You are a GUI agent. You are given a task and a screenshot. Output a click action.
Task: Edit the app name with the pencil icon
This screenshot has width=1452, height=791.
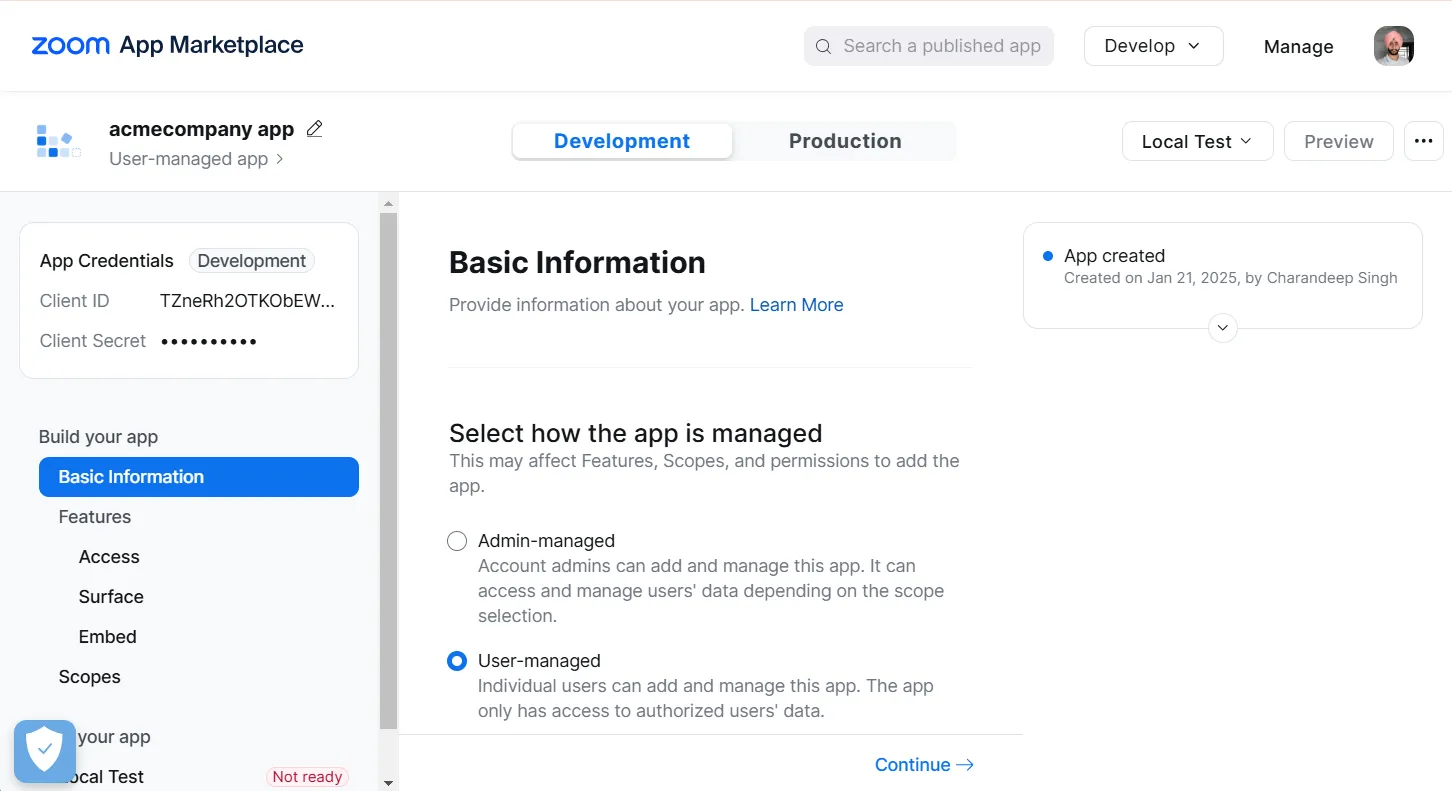(314, 128)
